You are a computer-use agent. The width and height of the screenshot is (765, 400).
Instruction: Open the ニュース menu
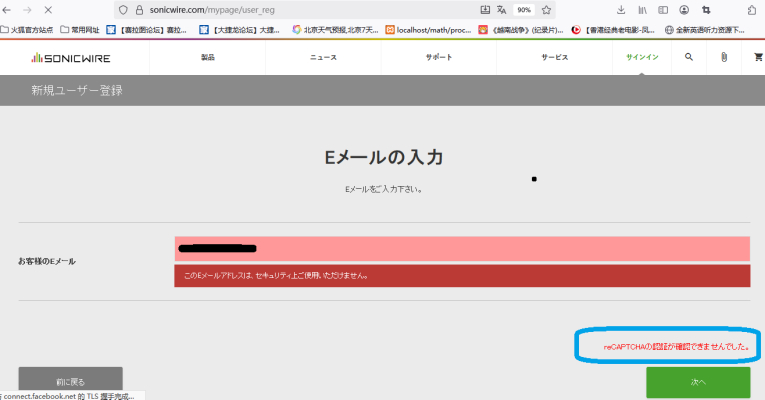pos(323,58)
